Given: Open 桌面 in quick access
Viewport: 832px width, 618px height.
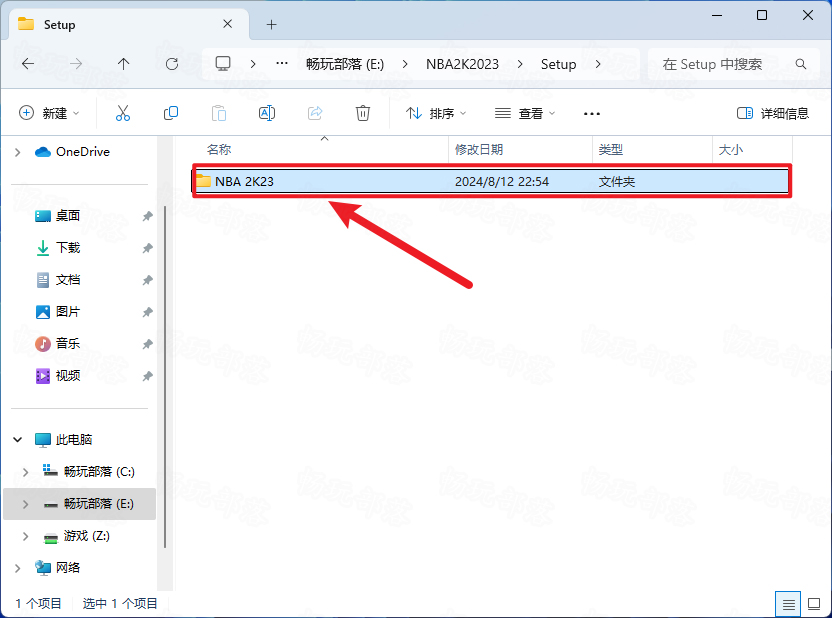Looking at the screenshot, I should click(57, 216).
